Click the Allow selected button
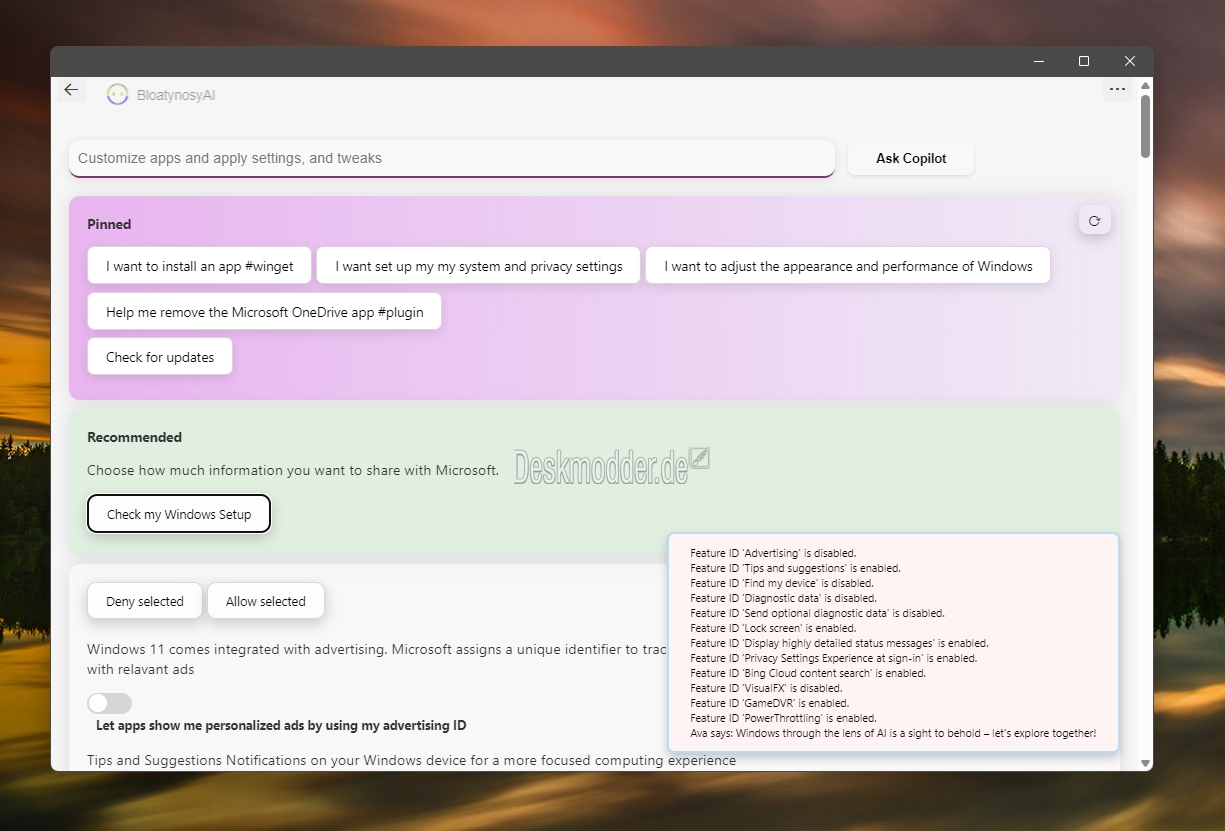This screenshot has height=831, width=1225. (x=266, y=601)
